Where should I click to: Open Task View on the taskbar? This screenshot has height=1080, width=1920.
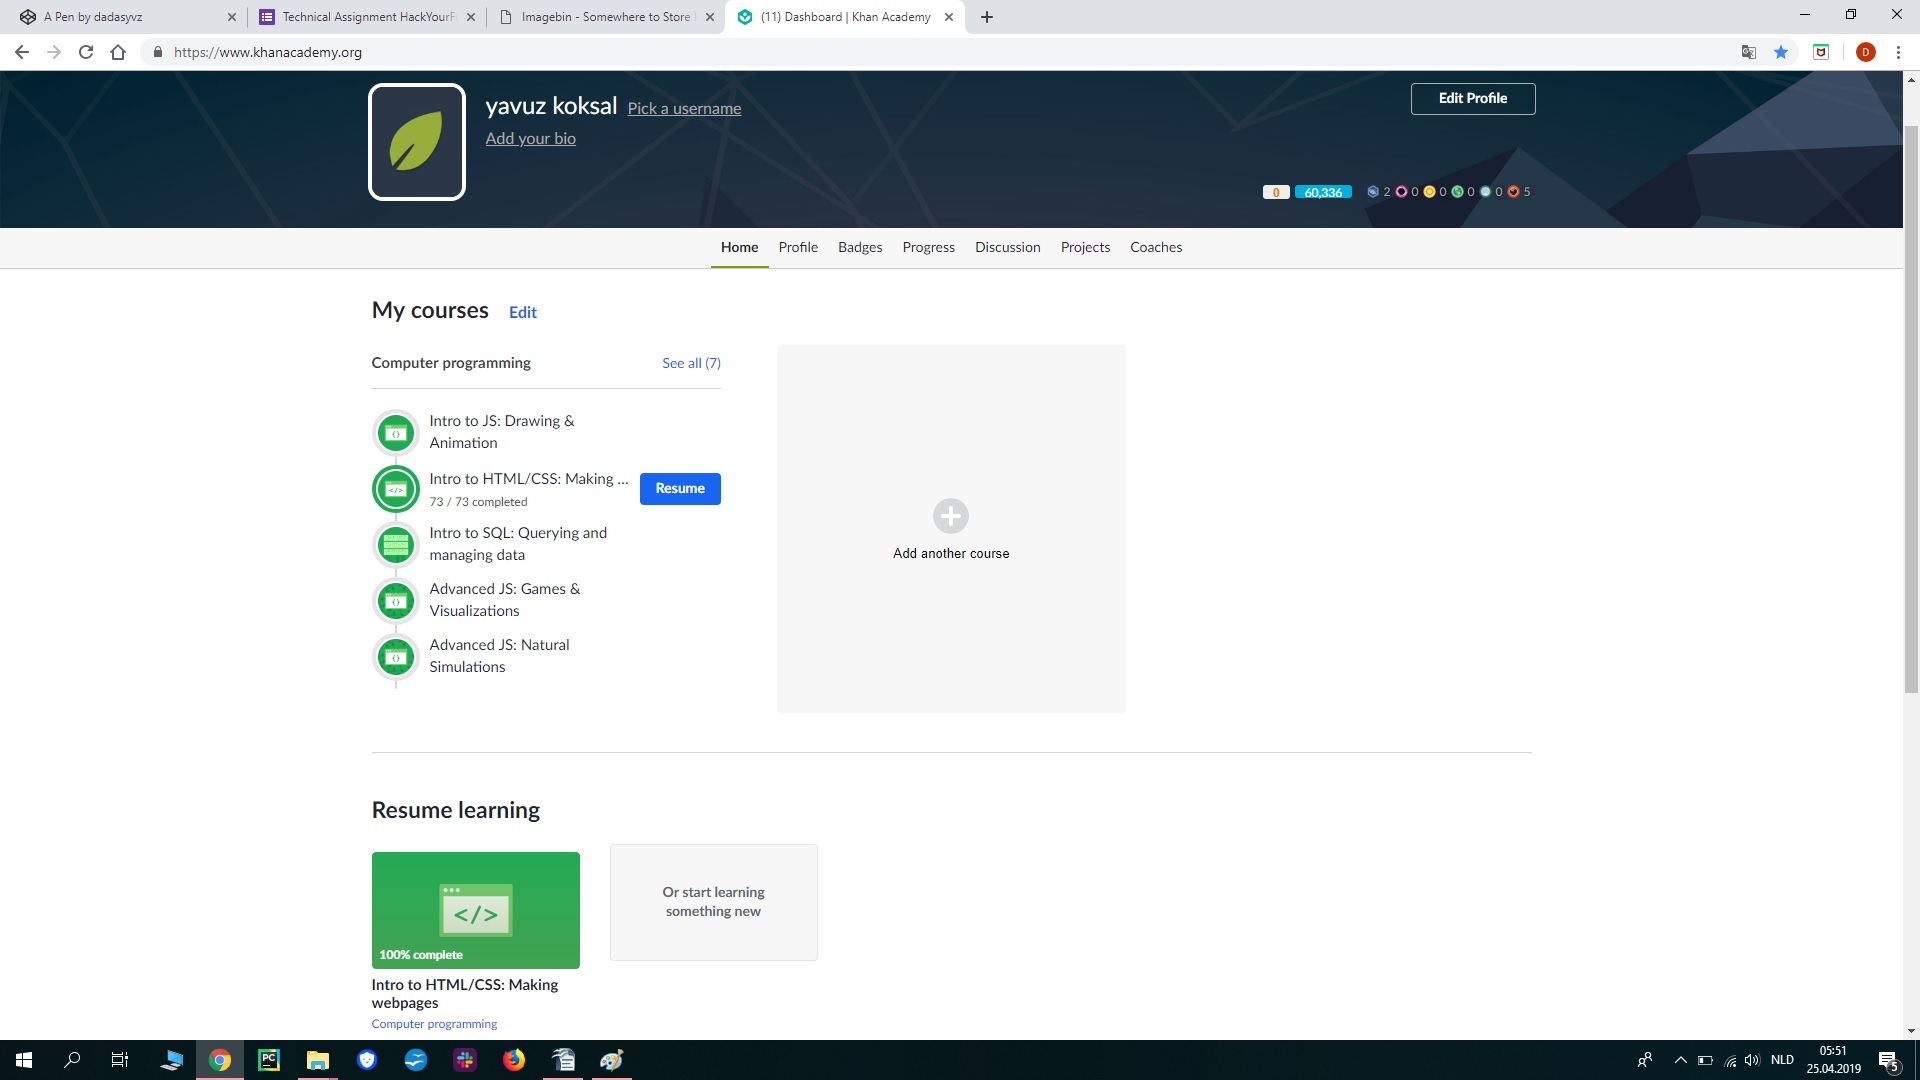pyautogui.click(x=120, y=1060)
